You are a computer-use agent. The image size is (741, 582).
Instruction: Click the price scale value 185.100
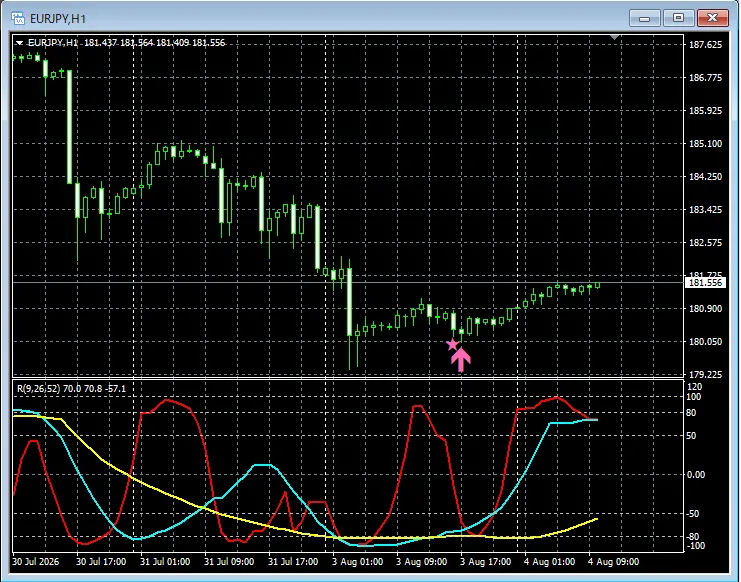tap(706, 144)
